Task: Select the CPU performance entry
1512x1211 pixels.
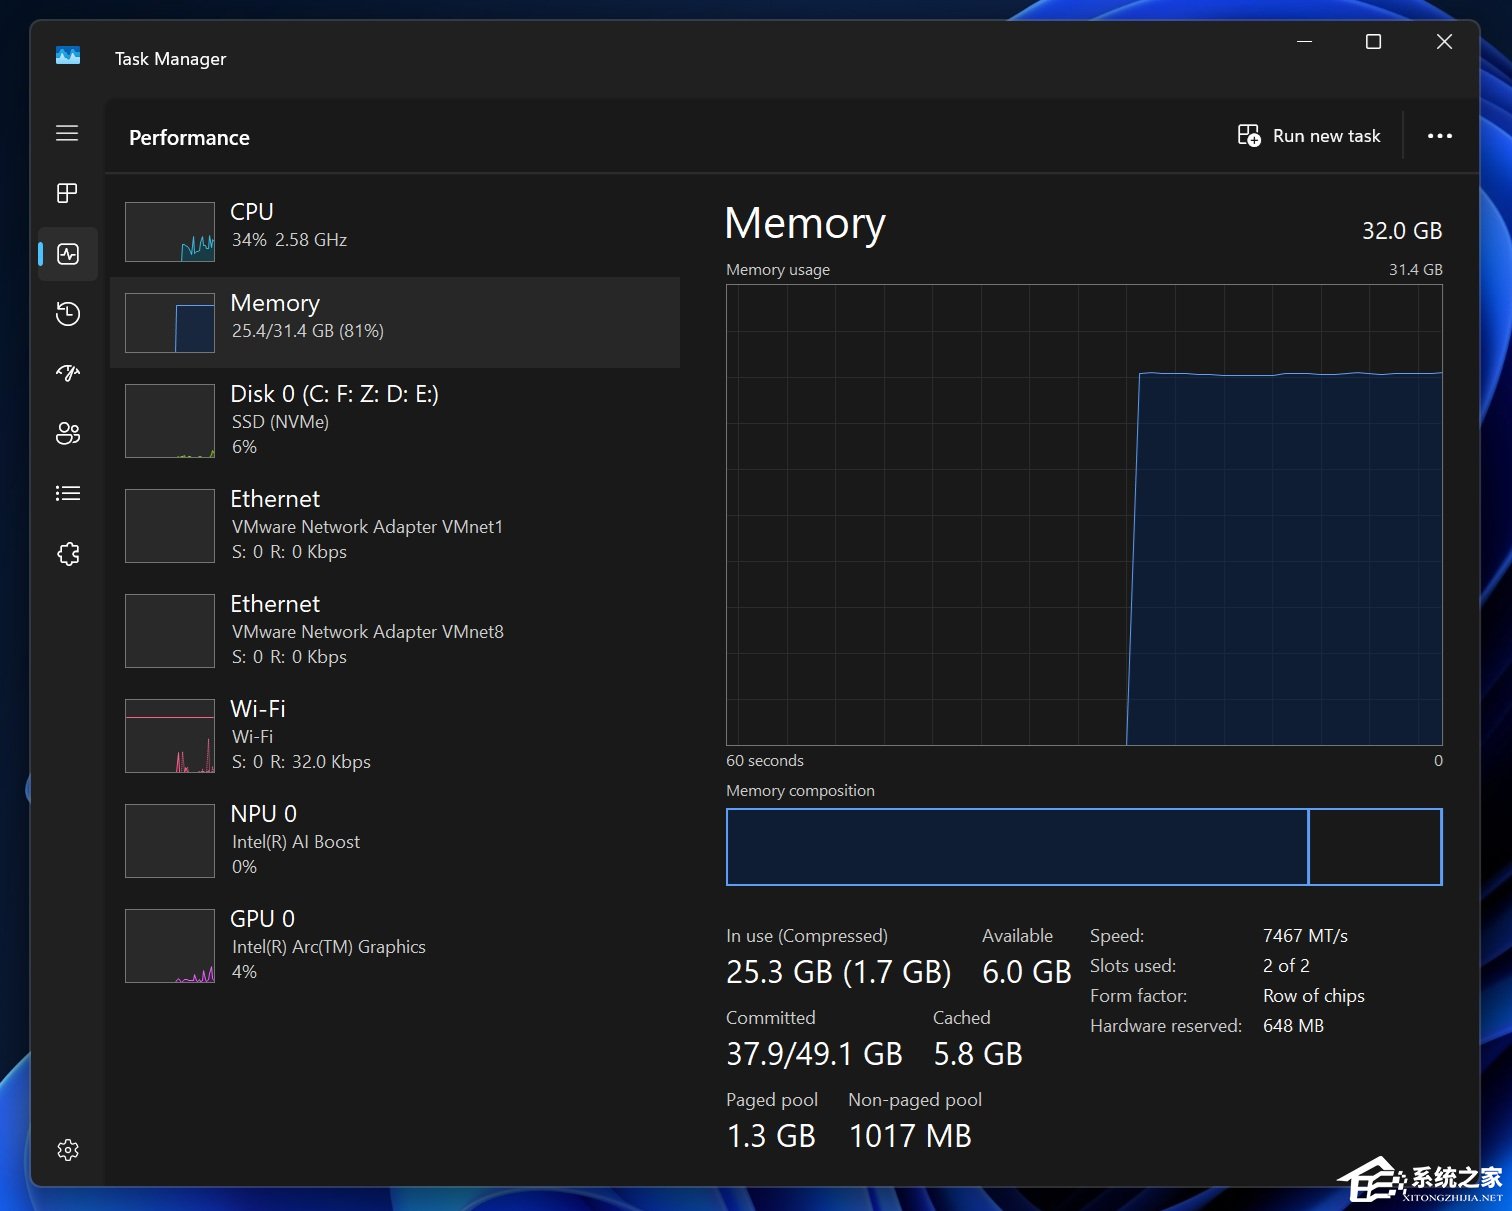Action: [x=395, y=231]
